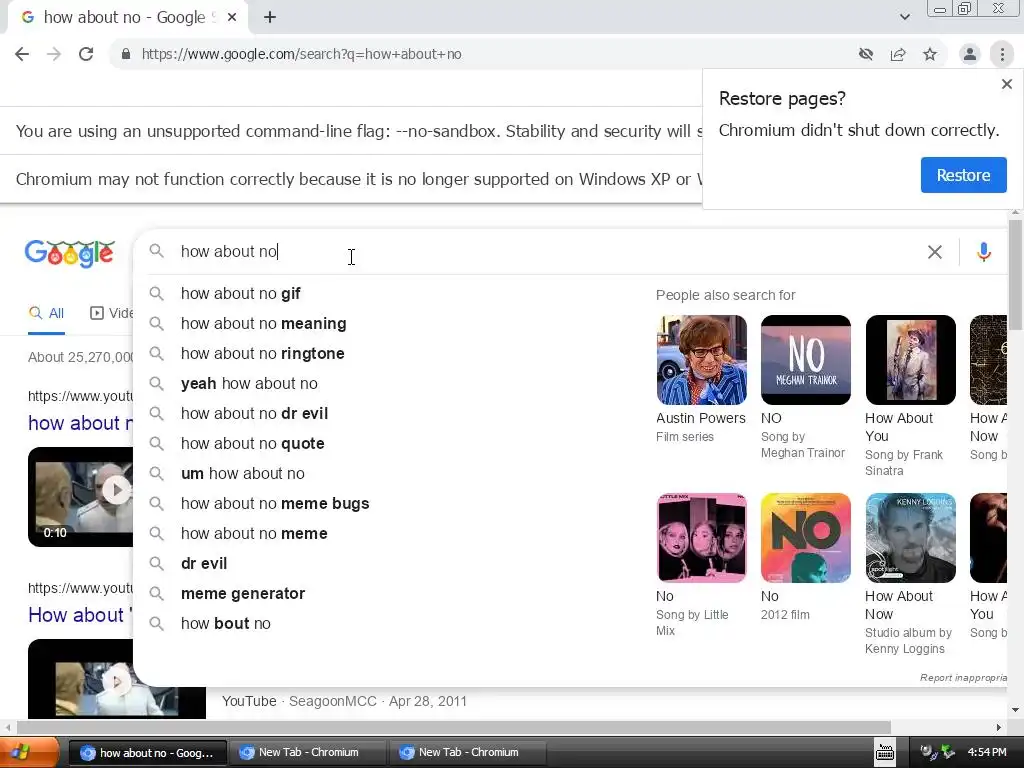
Task: Open the Austin Powers film series thumbnail
Action: pyautogui.click(x=701, y=360)
